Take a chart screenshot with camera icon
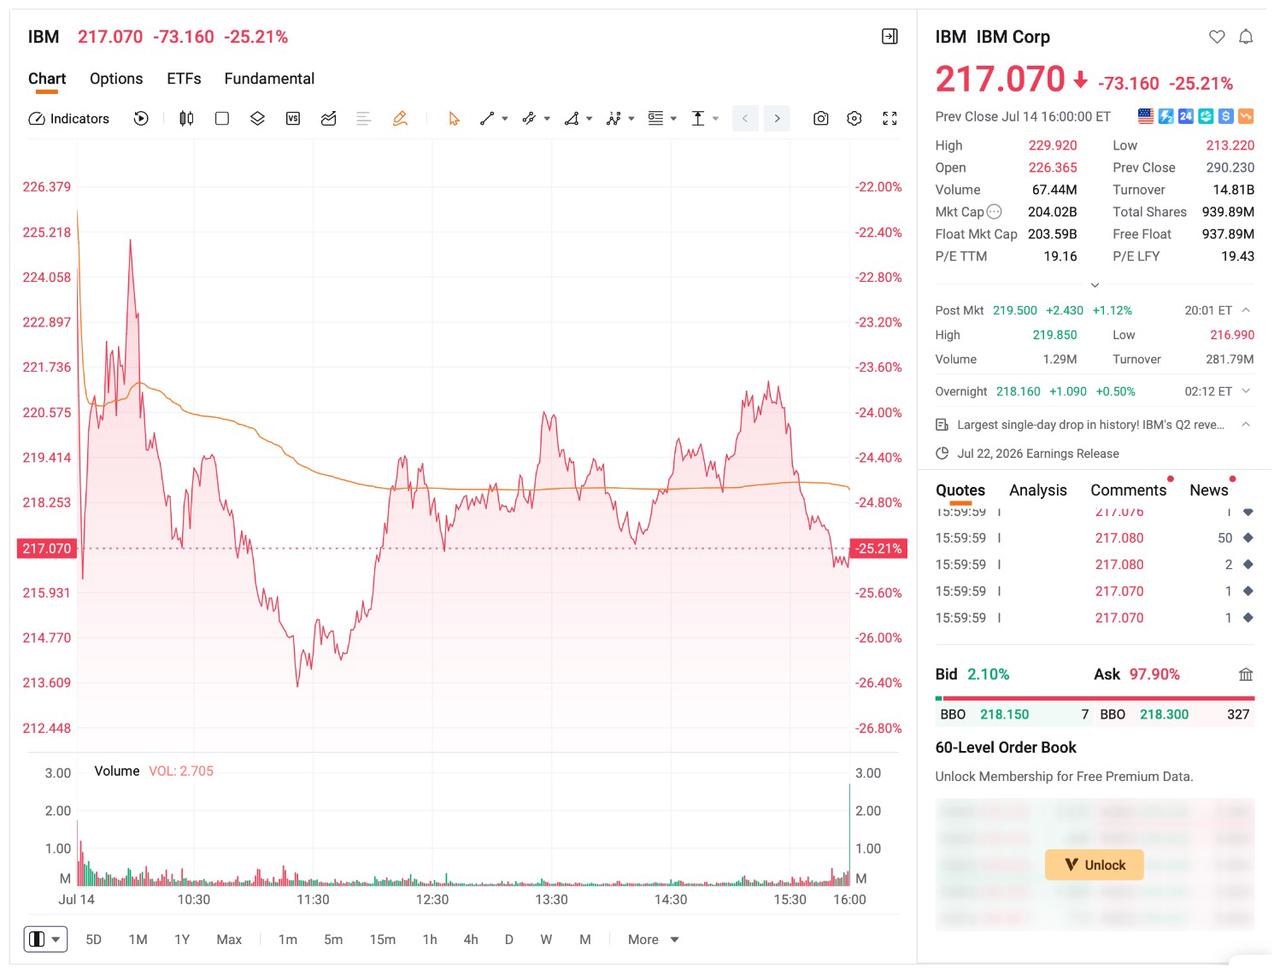The image size is (1280, 974). (821, 118)
